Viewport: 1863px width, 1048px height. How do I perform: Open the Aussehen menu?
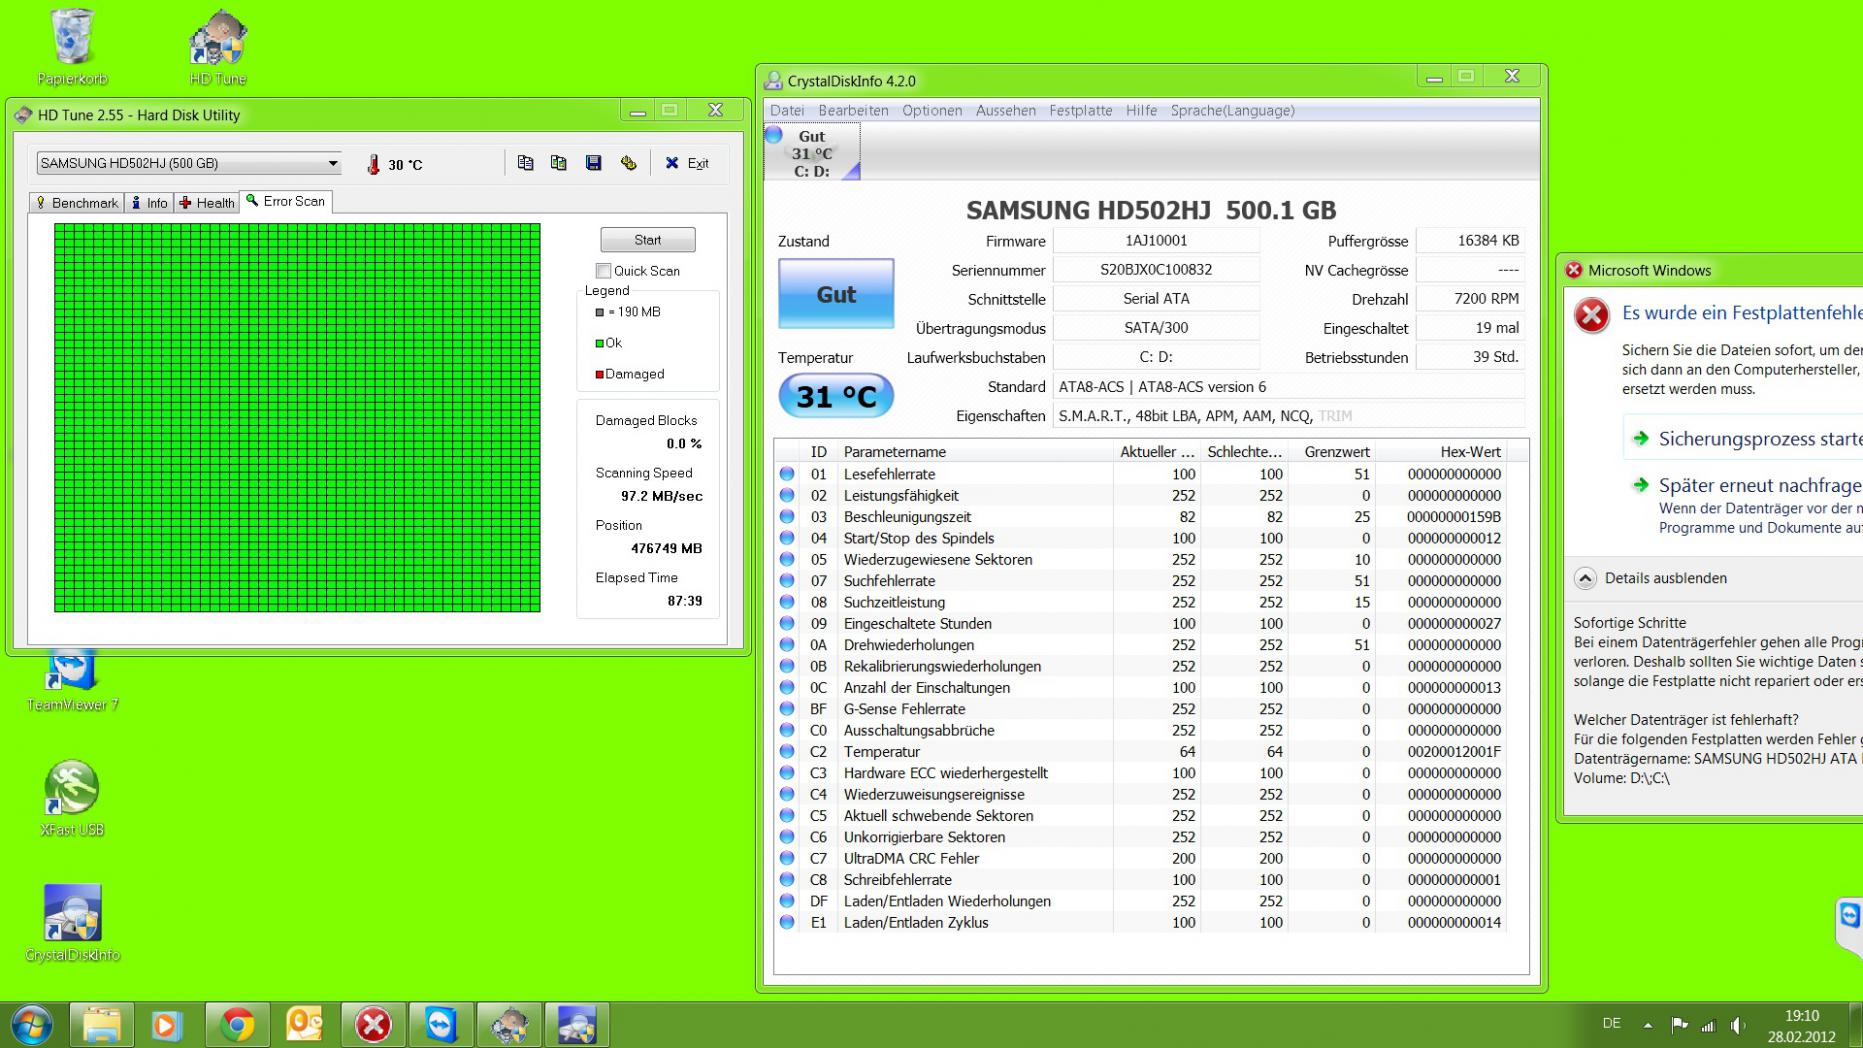(x=1006, y=110)
